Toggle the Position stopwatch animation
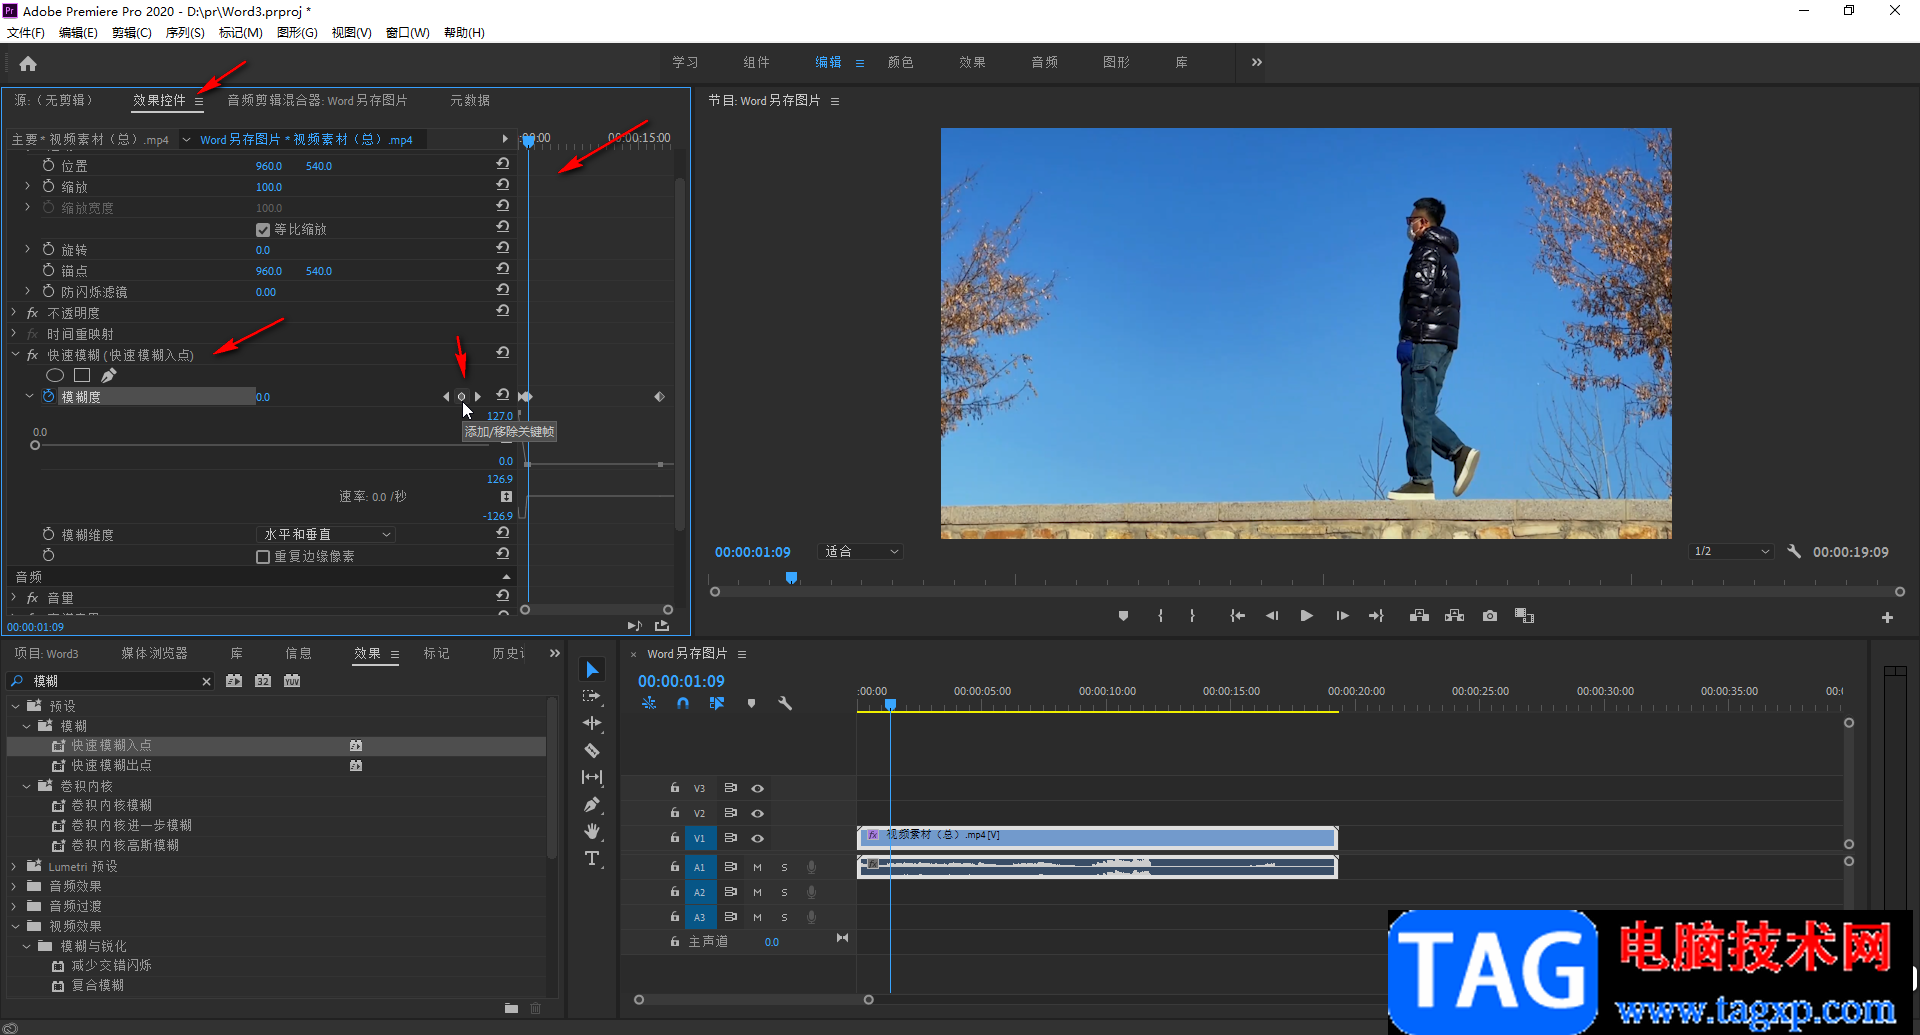Screen dimensions: 1920x1035 48,165
